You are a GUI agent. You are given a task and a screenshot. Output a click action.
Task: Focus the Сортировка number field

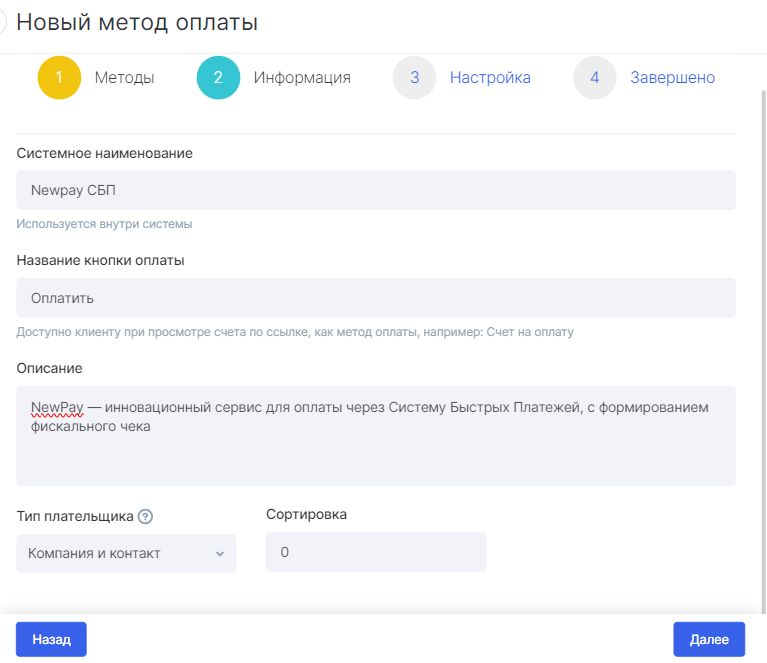tap(376, 551)
